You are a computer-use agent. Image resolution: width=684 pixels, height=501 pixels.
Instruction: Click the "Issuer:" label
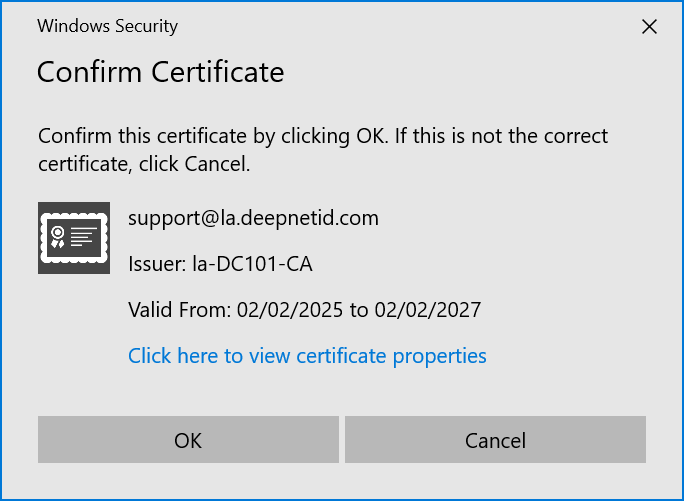(157, 264)
